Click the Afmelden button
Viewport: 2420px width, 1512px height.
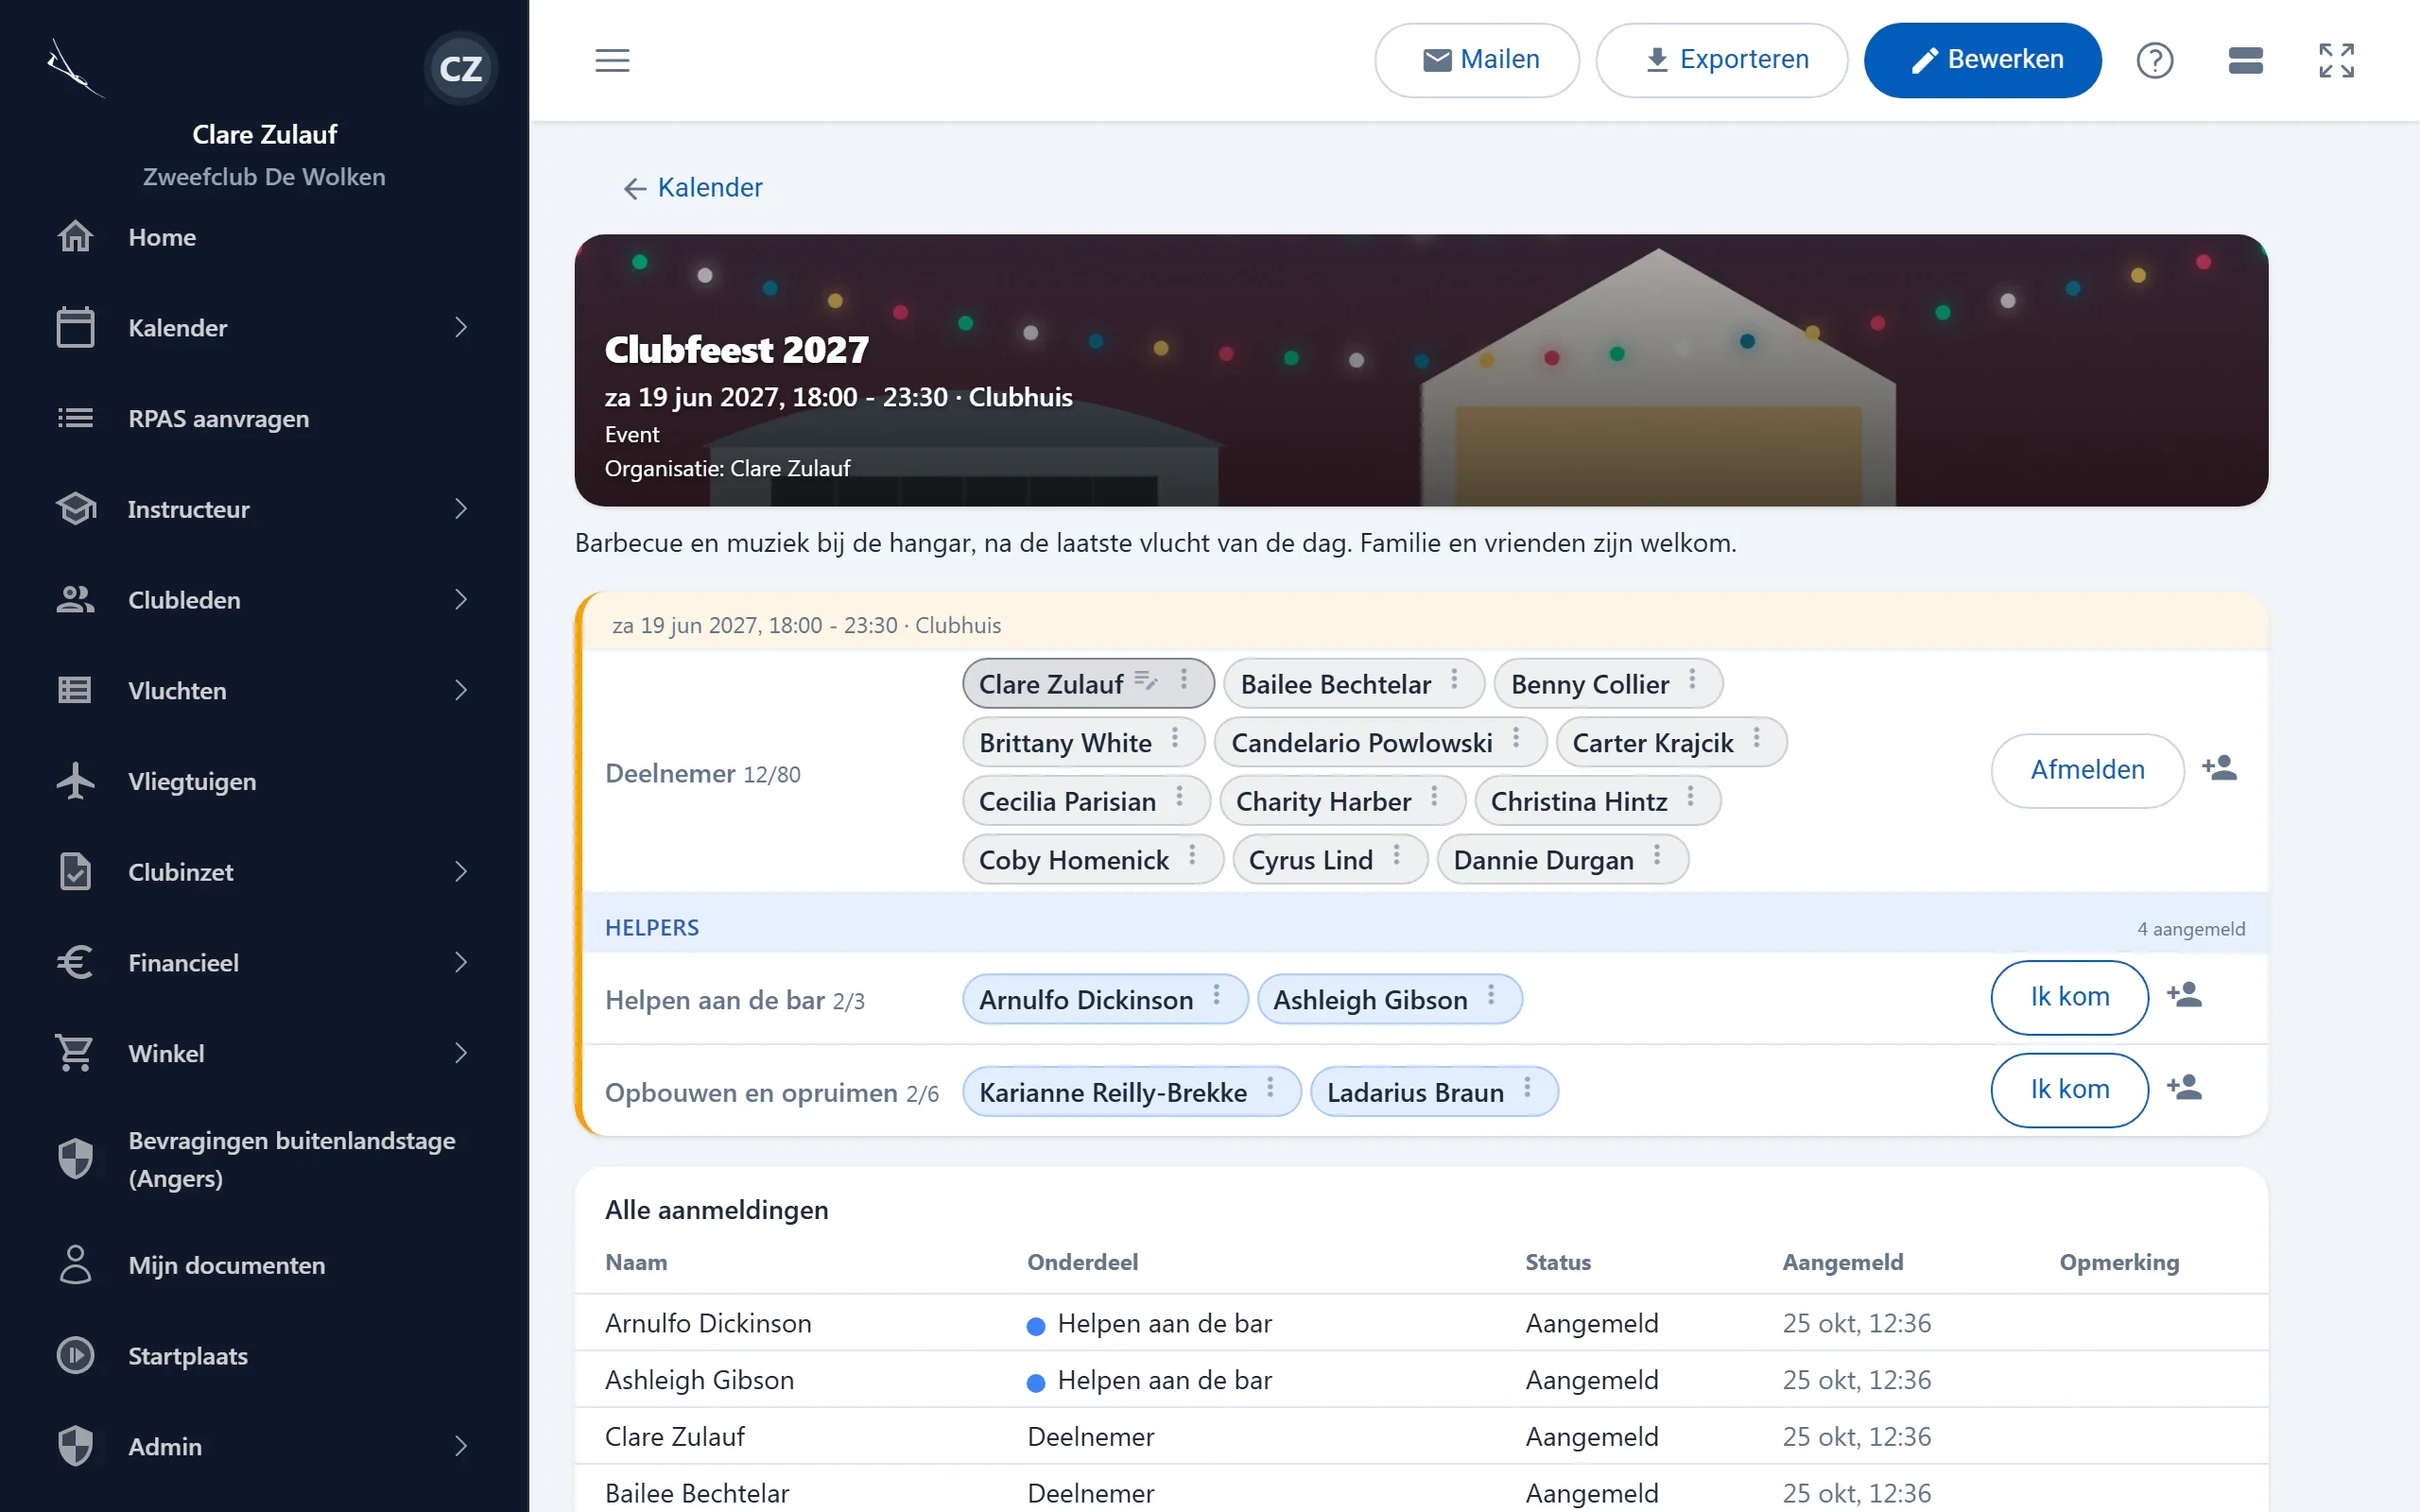[x=2087, y=770]
